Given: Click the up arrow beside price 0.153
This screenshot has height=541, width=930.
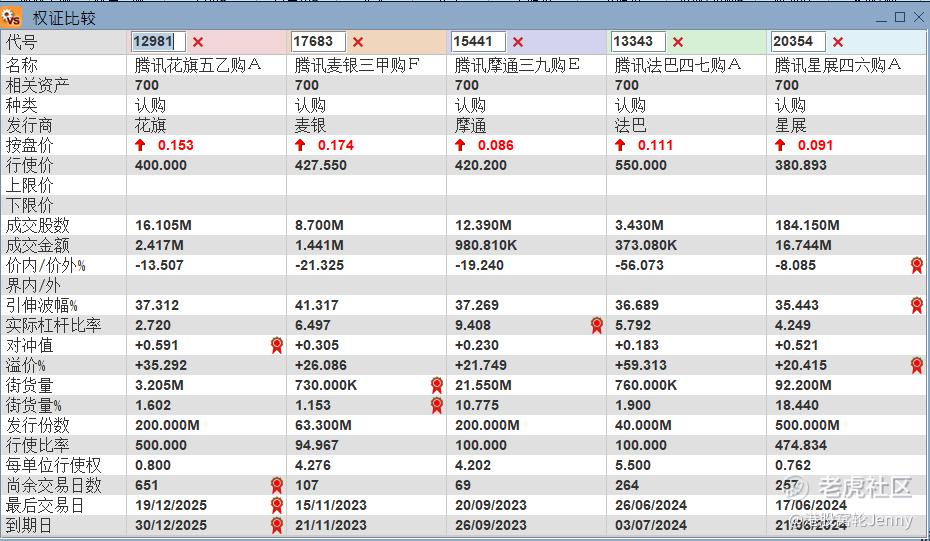Looking at the screenshot, I should (x=140, y=145).
